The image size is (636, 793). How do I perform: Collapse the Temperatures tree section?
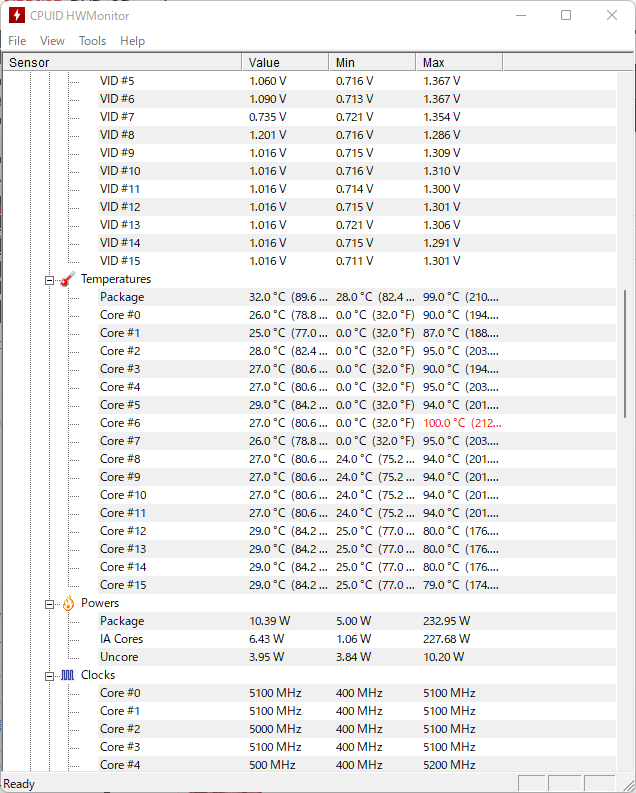point(50,280)
